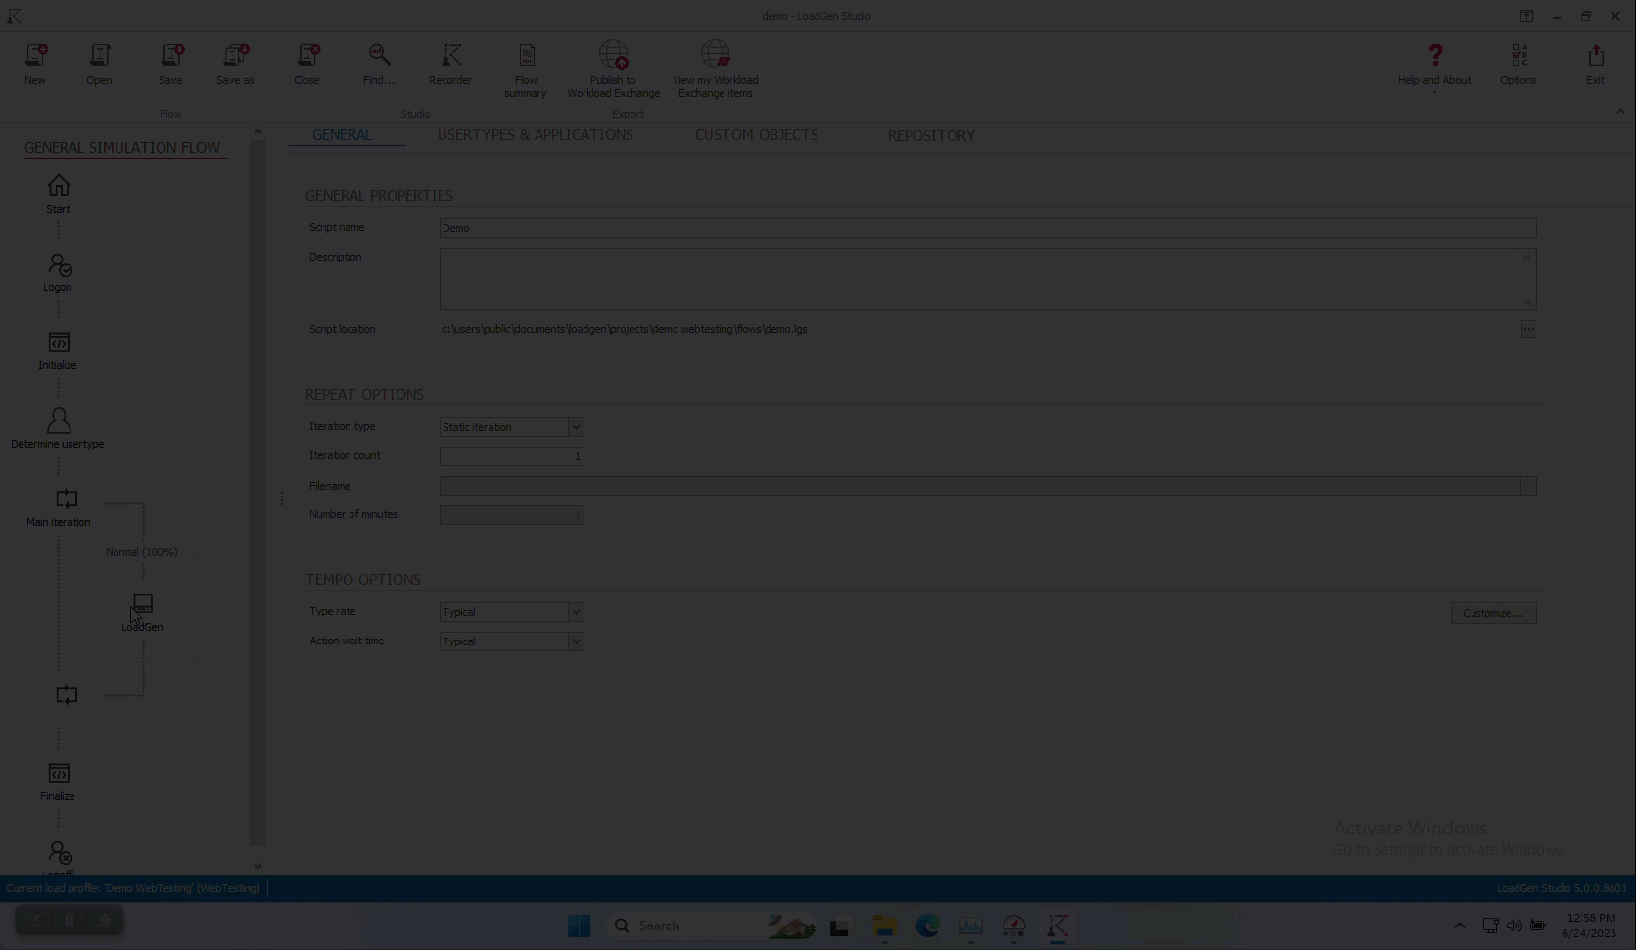This screenshot has width=1636, height=950.
Task: Open the Find tool
Action: tap(379, 64)
